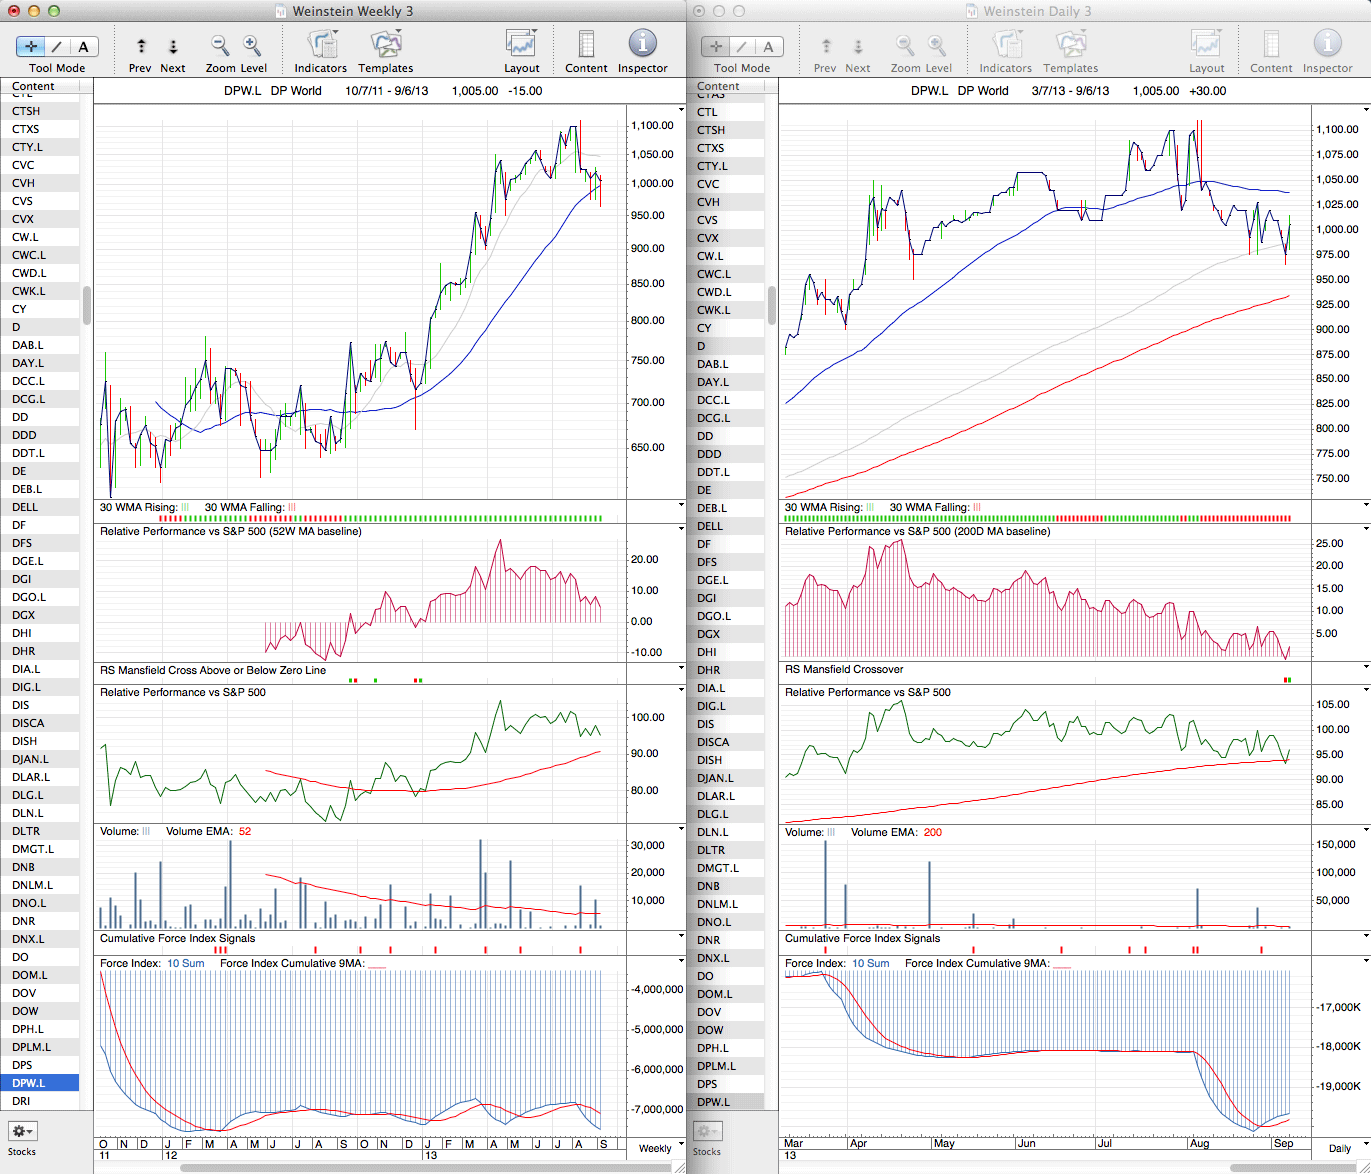Viewport: 1371px width, 1174px height.
Task: Open Indicators in the Weekly window toolbar
Action: coord(321,45)
